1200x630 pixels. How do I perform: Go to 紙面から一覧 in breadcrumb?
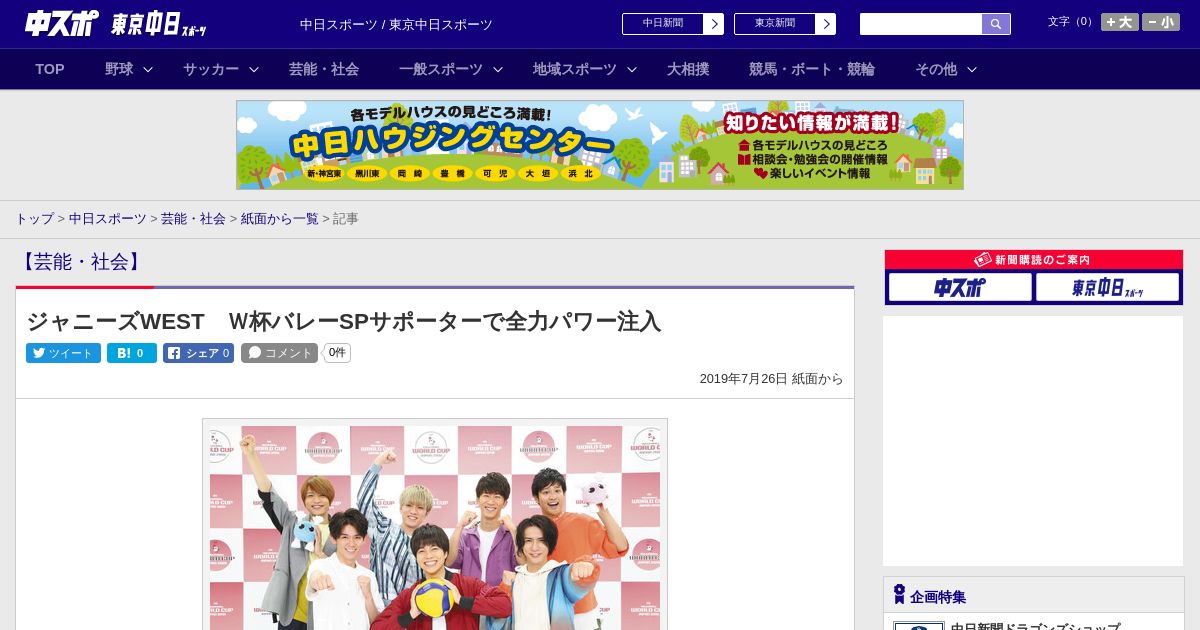pos(280,218)
